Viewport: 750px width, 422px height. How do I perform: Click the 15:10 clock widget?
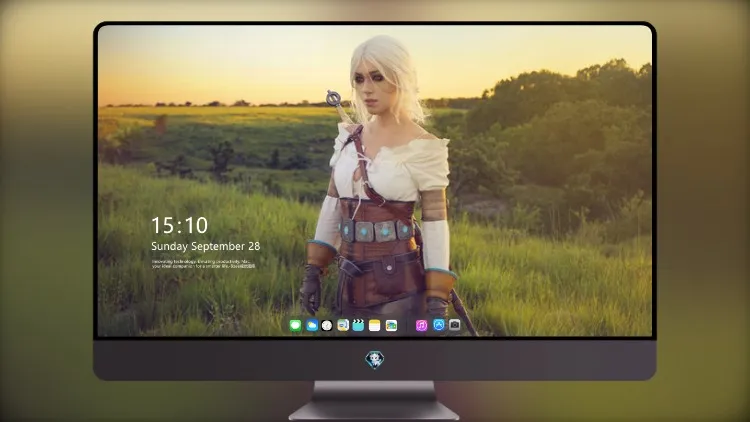click(179, 225)
